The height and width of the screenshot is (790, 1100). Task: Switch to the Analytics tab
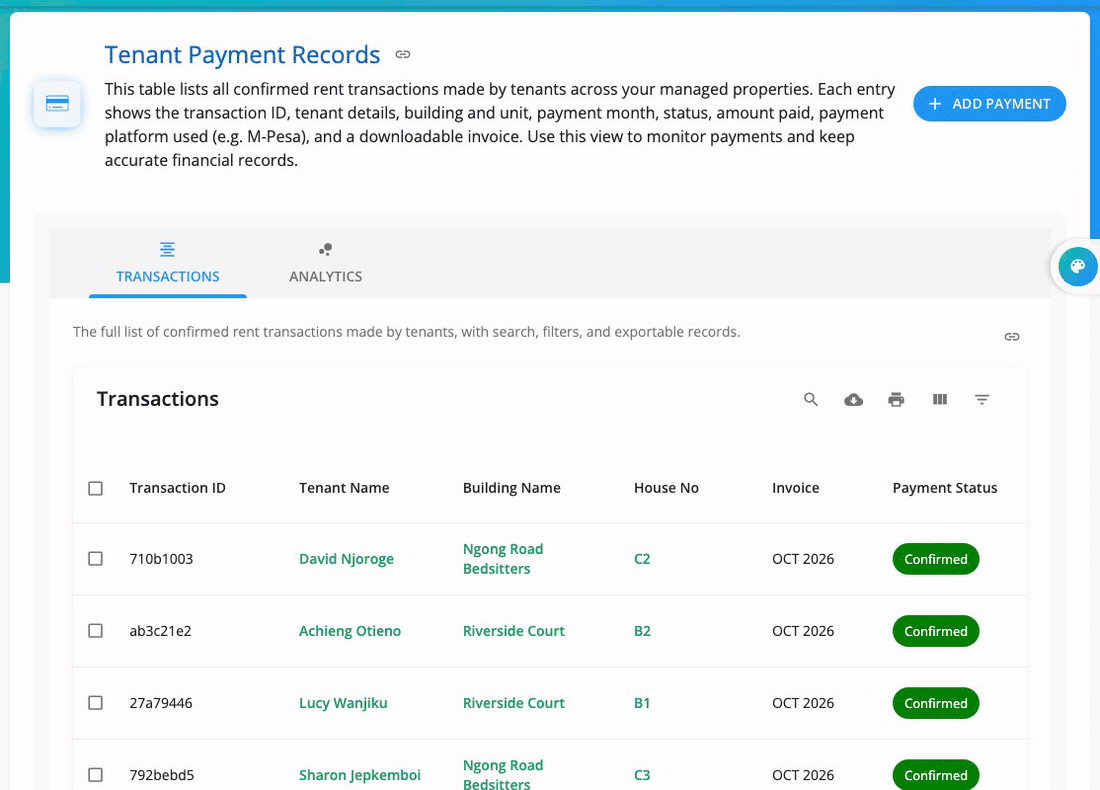point(326,263)
